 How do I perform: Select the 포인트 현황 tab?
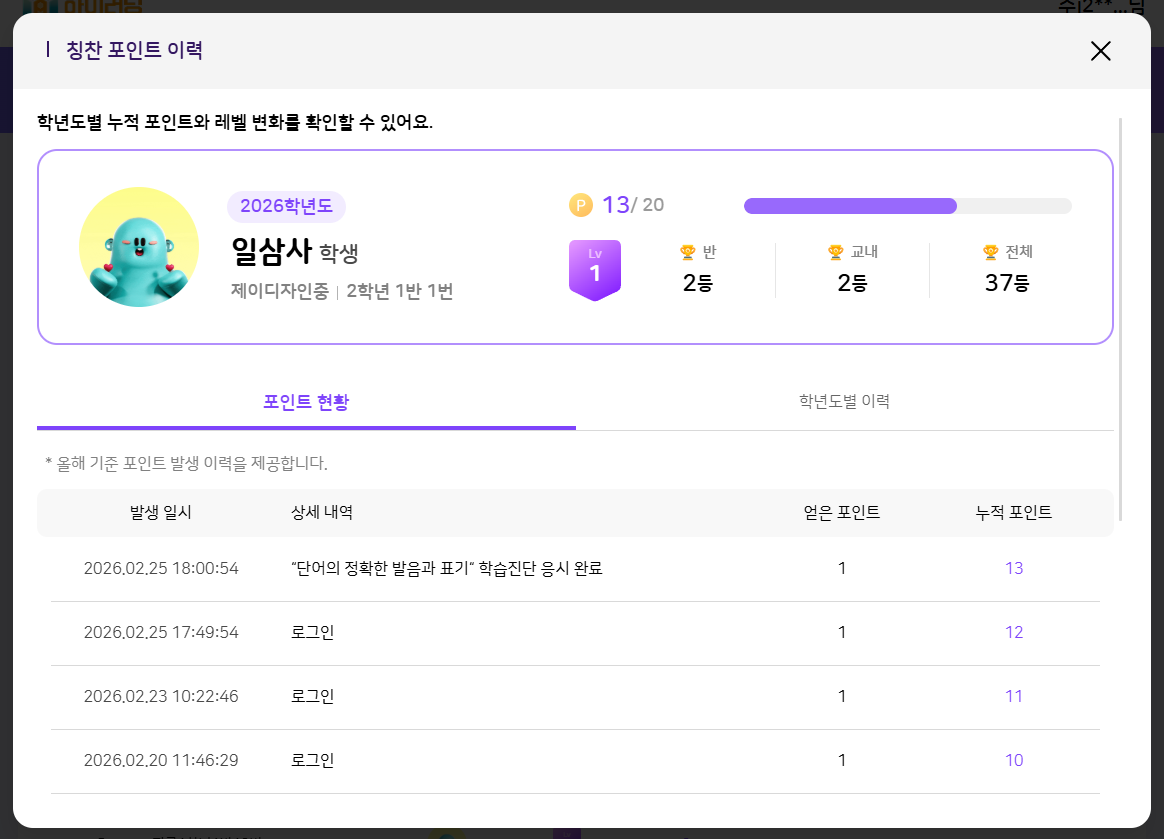pos(306,402)
